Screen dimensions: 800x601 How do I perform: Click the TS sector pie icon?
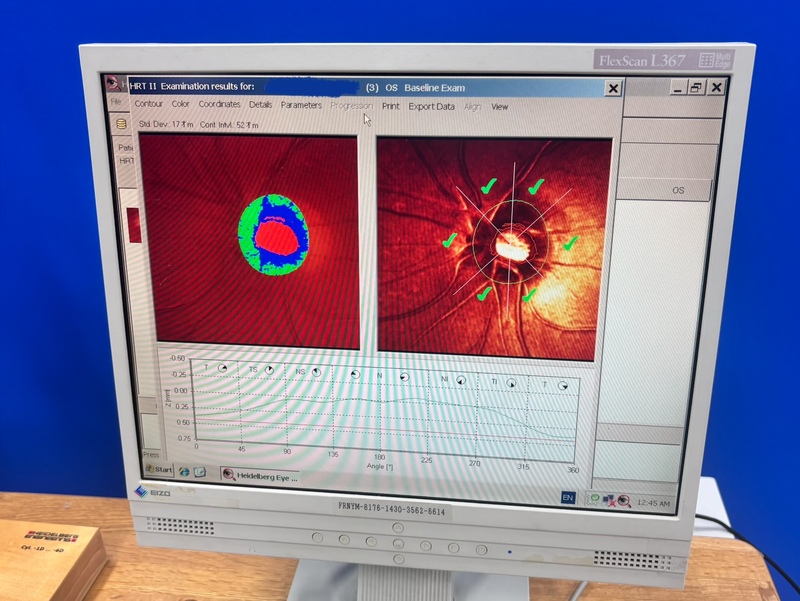pos(269,370)
